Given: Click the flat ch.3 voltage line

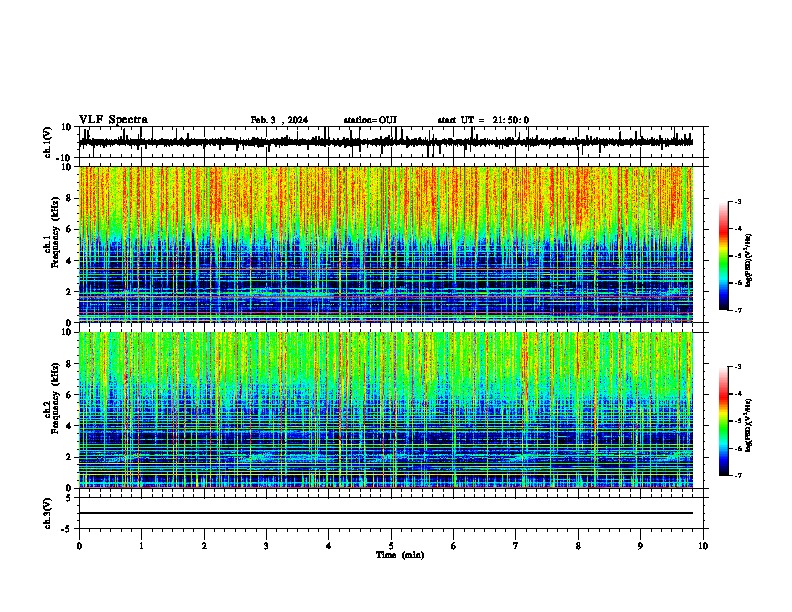Looking at the screenshot, I should (x=386, y=513).
